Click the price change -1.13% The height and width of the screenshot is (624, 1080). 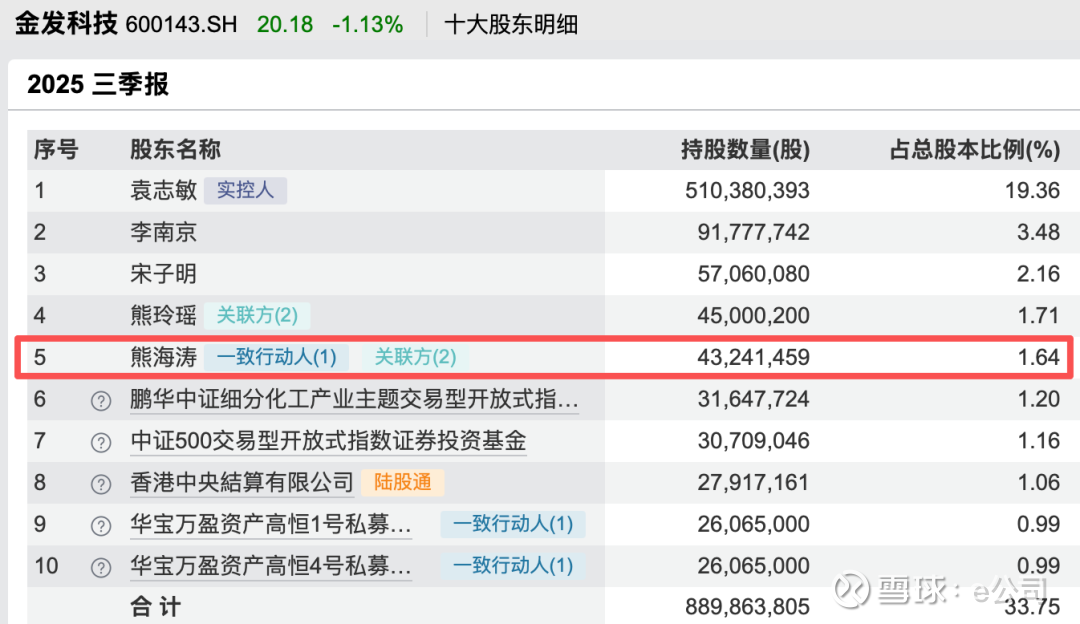(367, 25)
